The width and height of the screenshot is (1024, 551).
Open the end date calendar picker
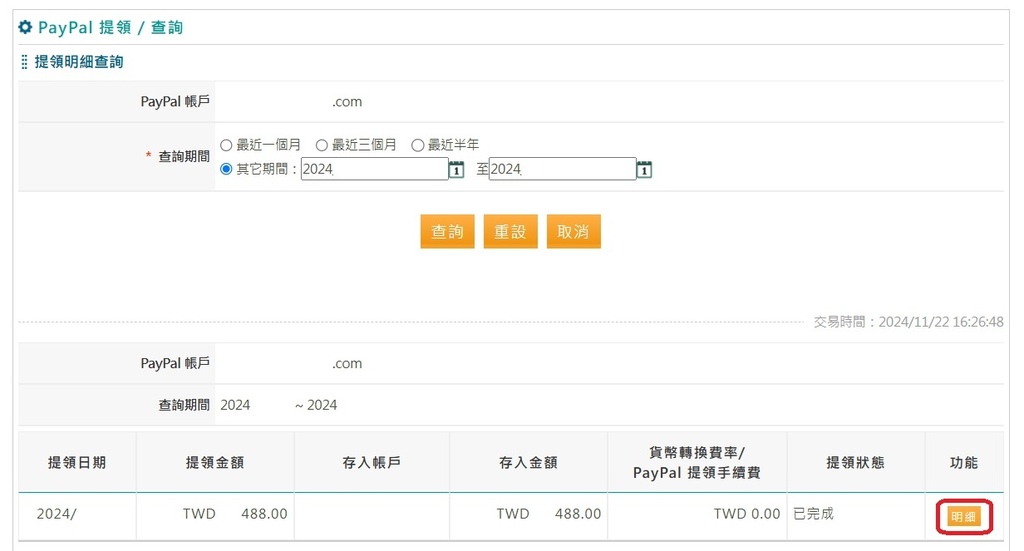click(645, 170)
